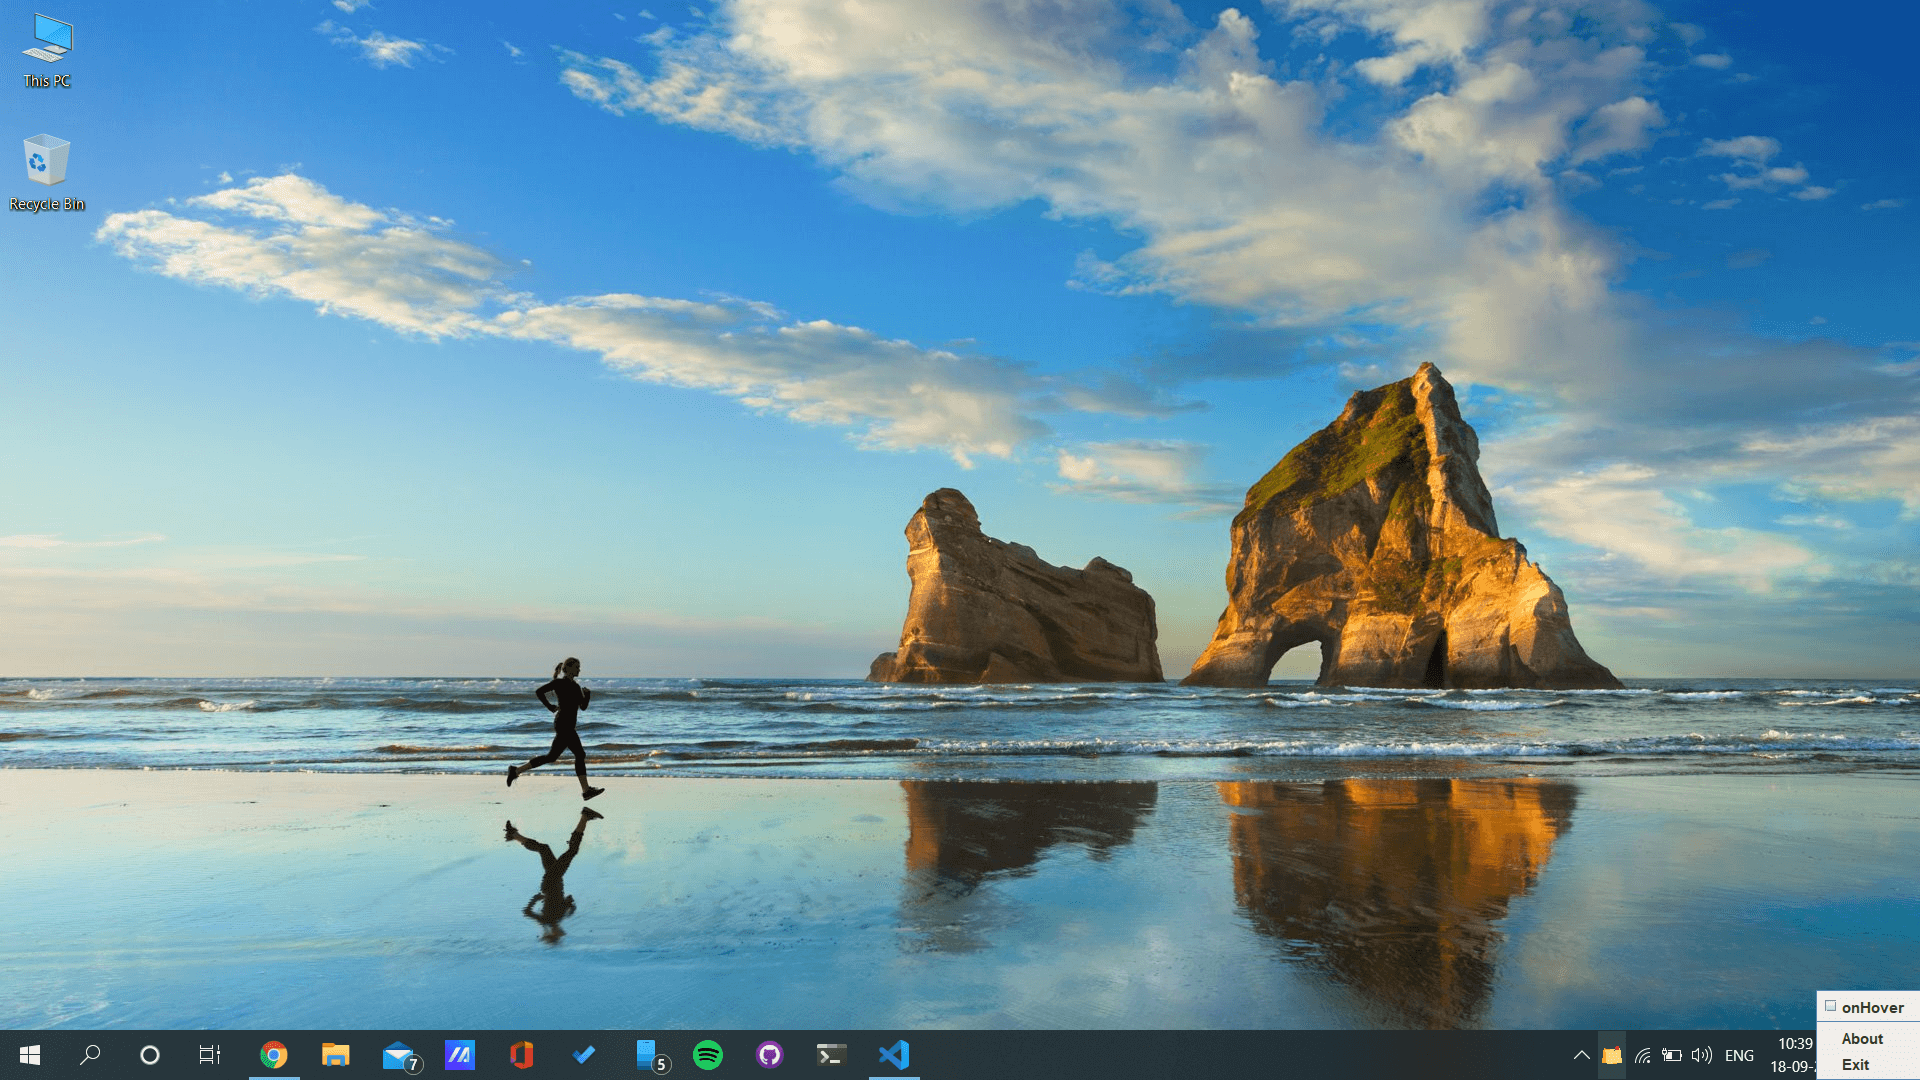This screenshot has height=1080, width=1920.
Task: Open the terminal app on the taskbar
Action: (x=832, y=1055)
